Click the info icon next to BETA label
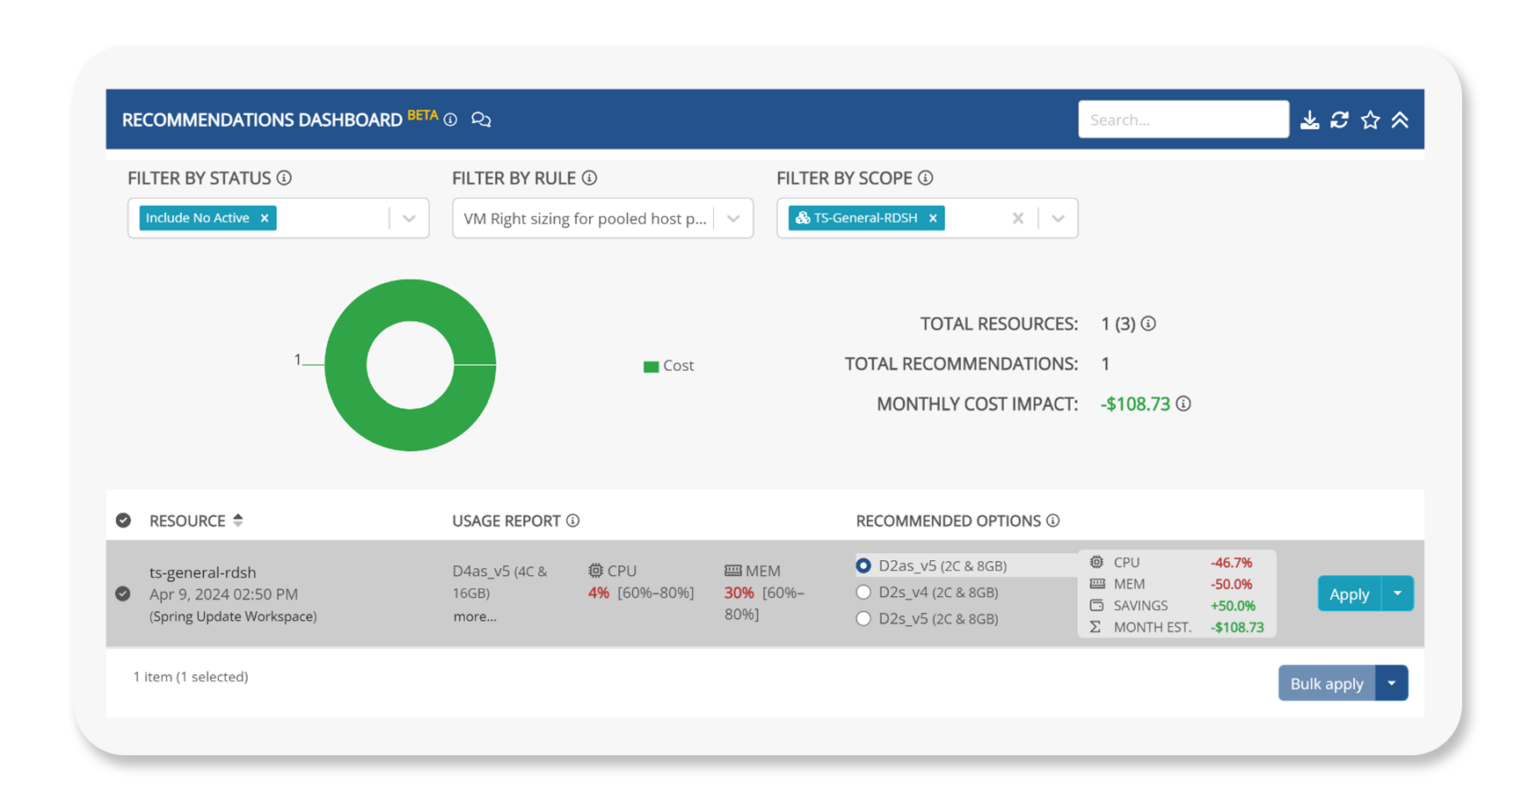The width and height of the screenshot is (1536, 801). point(451,120)
